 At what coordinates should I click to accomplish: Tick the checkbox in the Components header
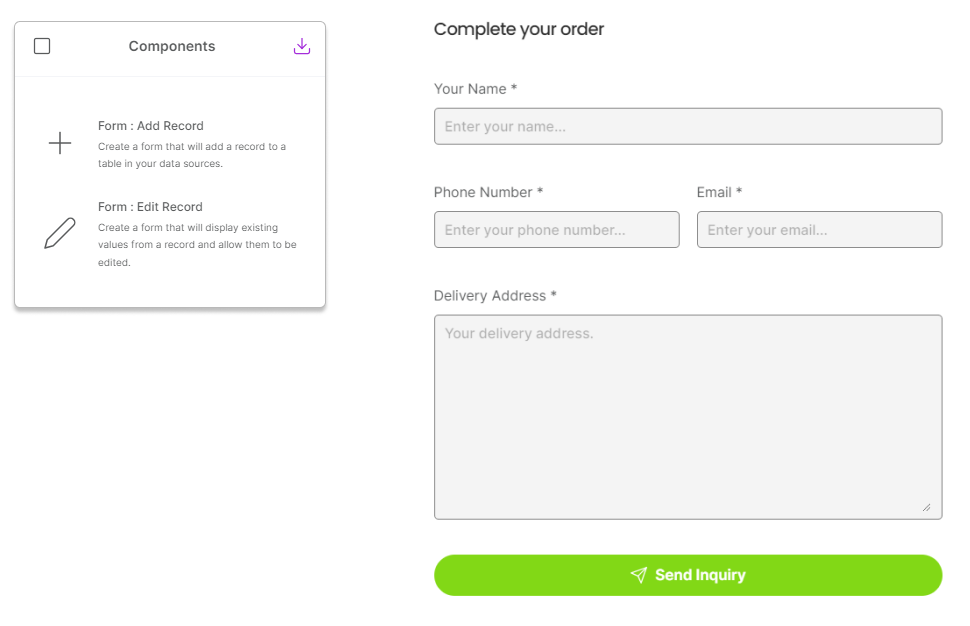pos(42,46)
